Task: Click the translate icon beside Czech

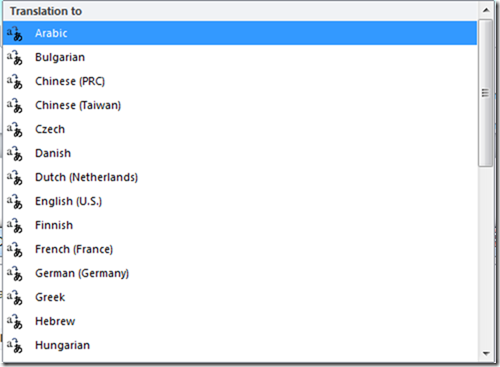Action: click(x=15, y=130)
